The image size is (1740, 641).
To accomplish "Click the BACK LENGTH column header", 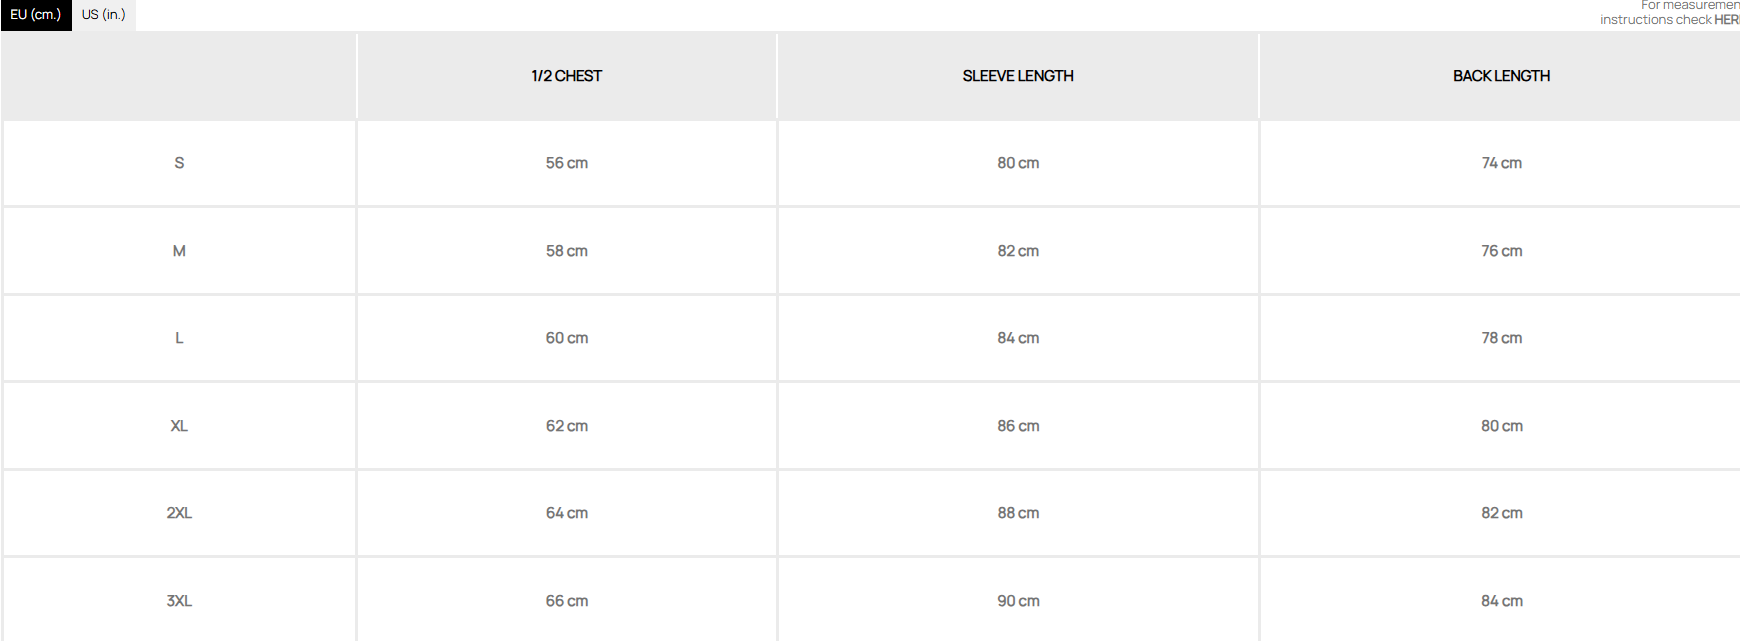I will (1501, 76).
